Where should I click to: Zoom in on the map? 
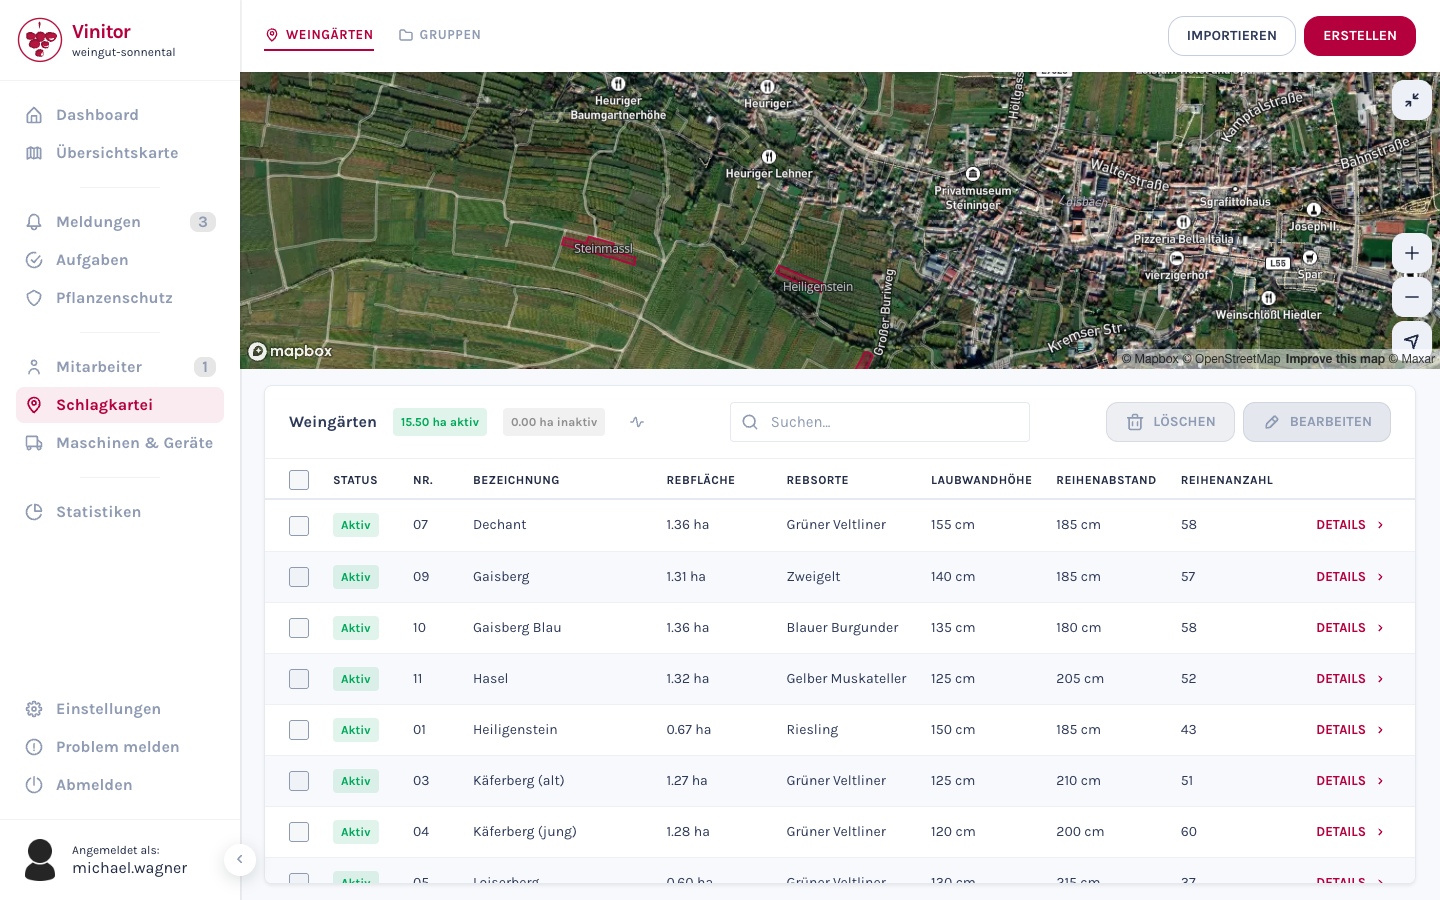1412,253
